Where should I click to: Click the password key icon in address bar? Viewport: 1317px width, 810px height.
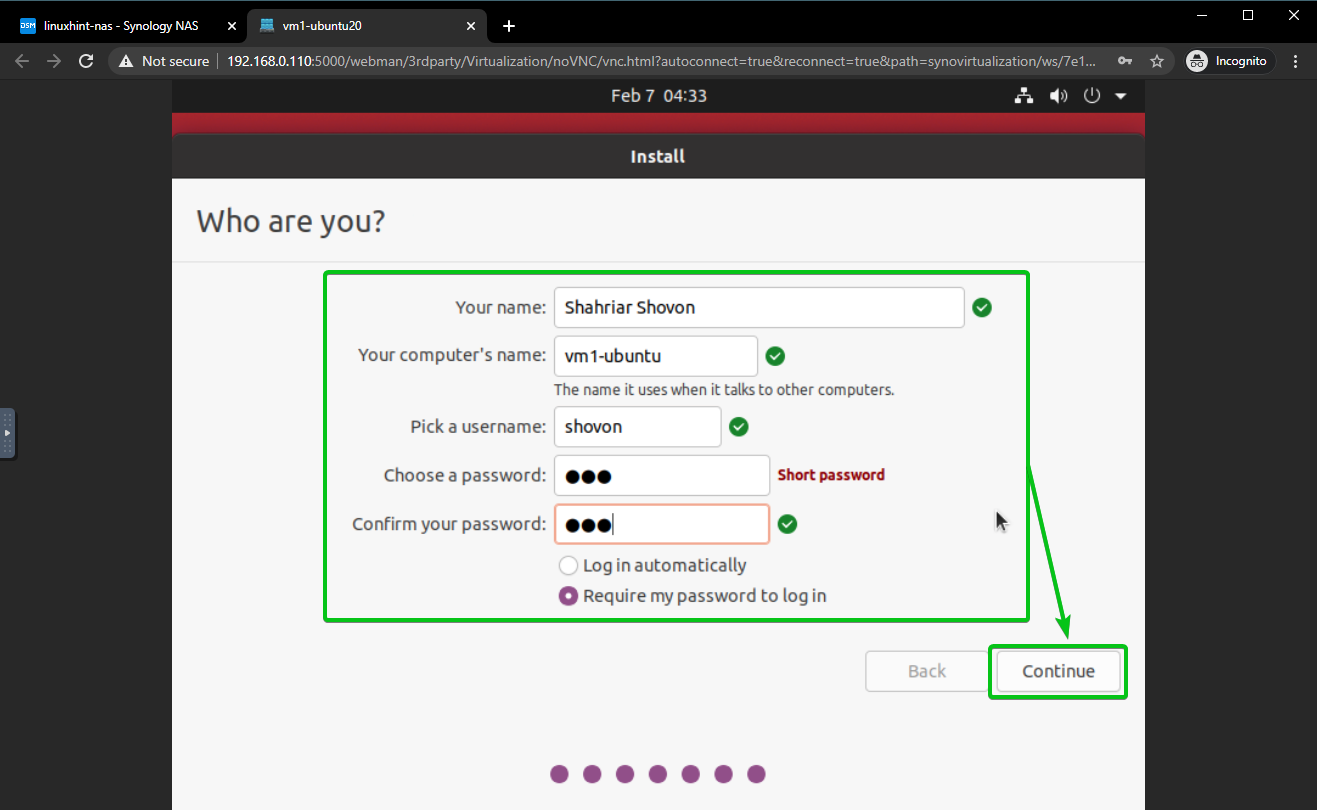[x=1125, y=61]
